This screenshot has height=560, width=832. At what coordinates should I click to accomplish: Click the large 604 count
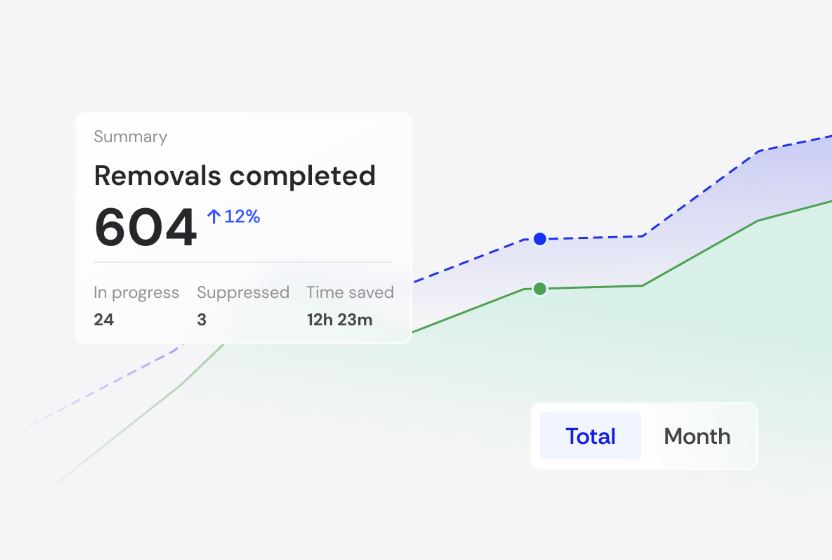pyautogui.click(x=146, y=228)
